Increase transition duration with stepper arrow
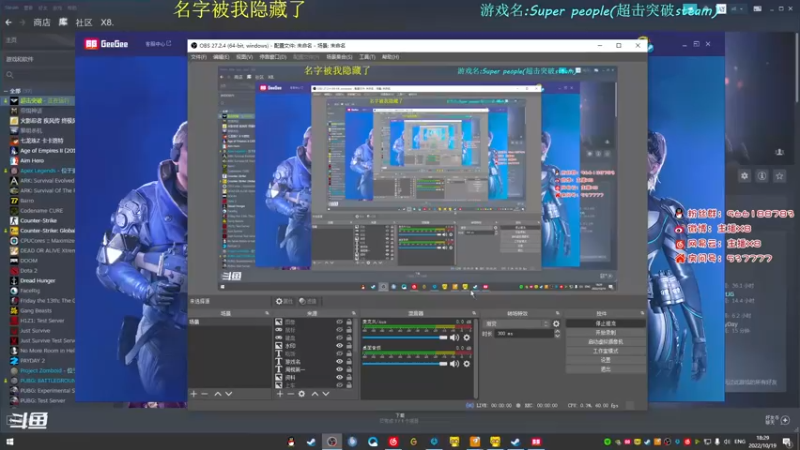The width and height of the screenshot is (800, 450). tap(557, 331)
